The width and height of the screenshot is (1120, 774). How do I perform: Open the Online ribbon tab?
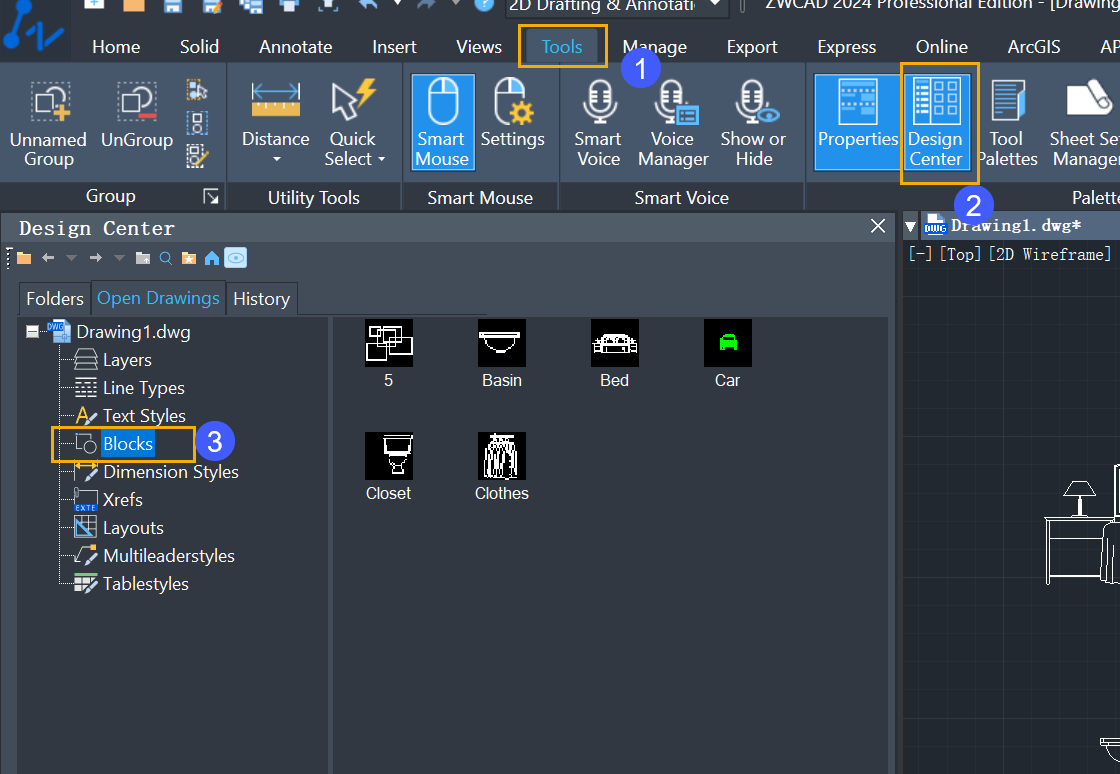(x=941, y=47)
